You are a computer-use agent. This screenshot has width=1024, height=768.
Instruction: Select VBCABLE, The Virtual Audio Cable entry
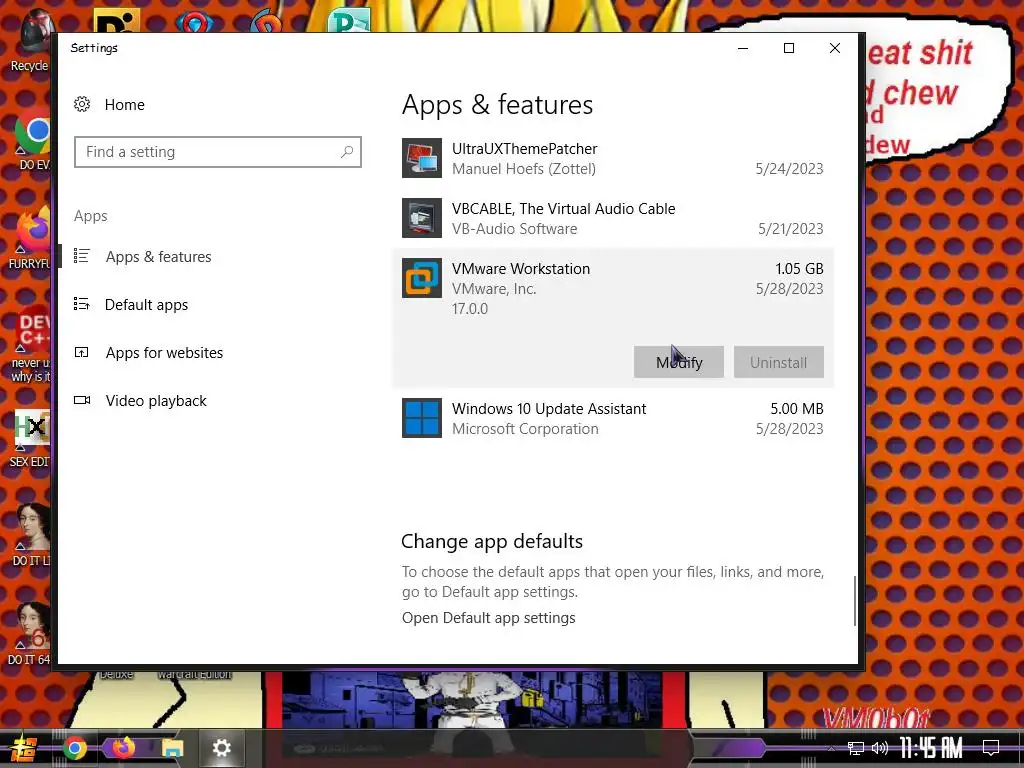click(564, 209)
